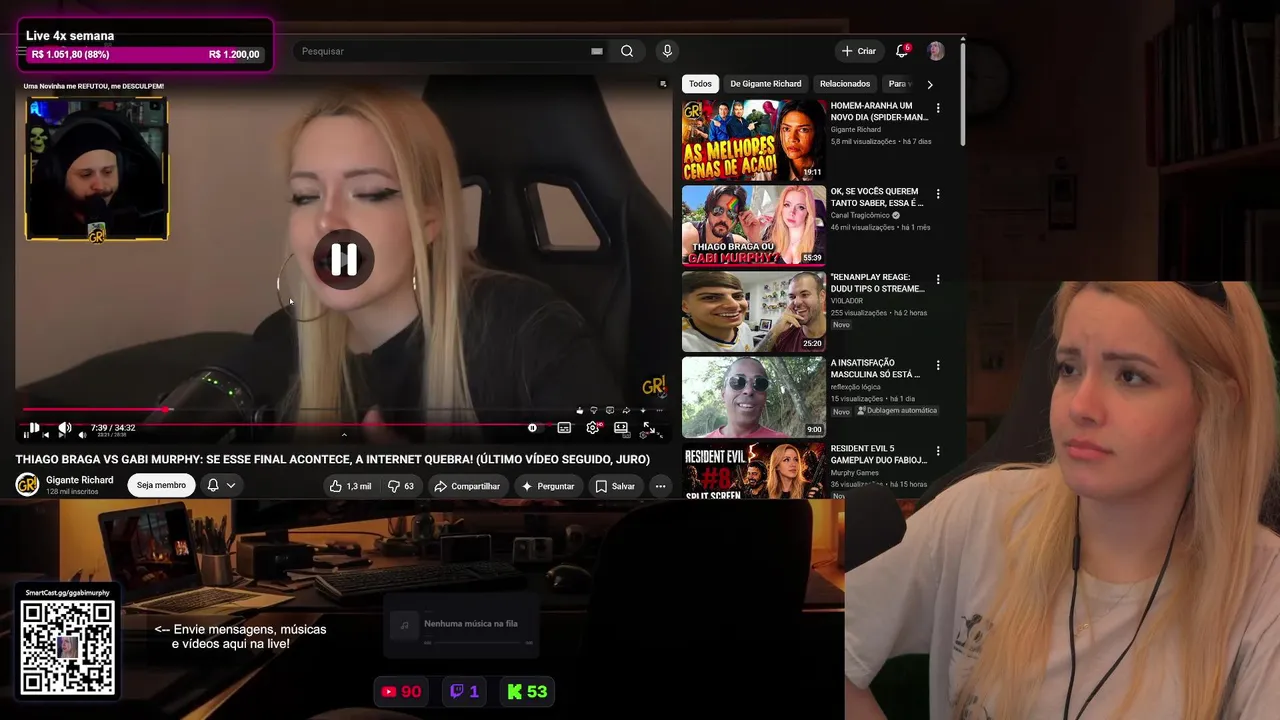Click the large pause overlay on video

tap(344, 260)
